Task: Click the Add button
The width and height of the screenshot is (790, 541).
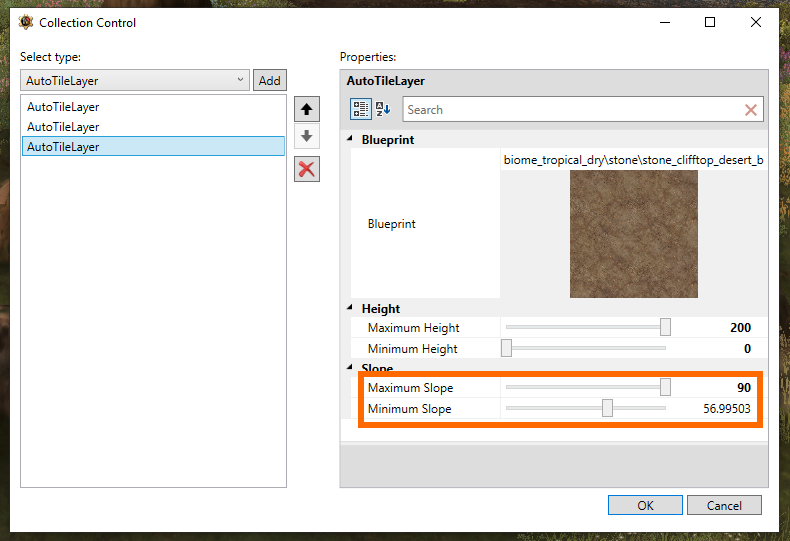Action: point(270,81)
